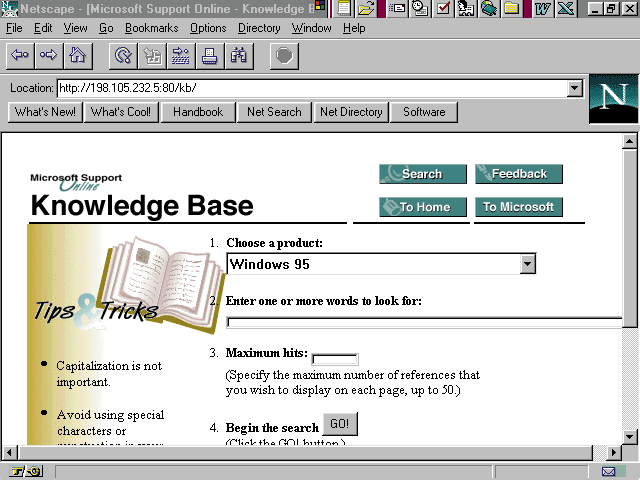The height and width of the screenshot is (480, 640).
Task: Click the What's Cool! button
Action: coord(121,112)
